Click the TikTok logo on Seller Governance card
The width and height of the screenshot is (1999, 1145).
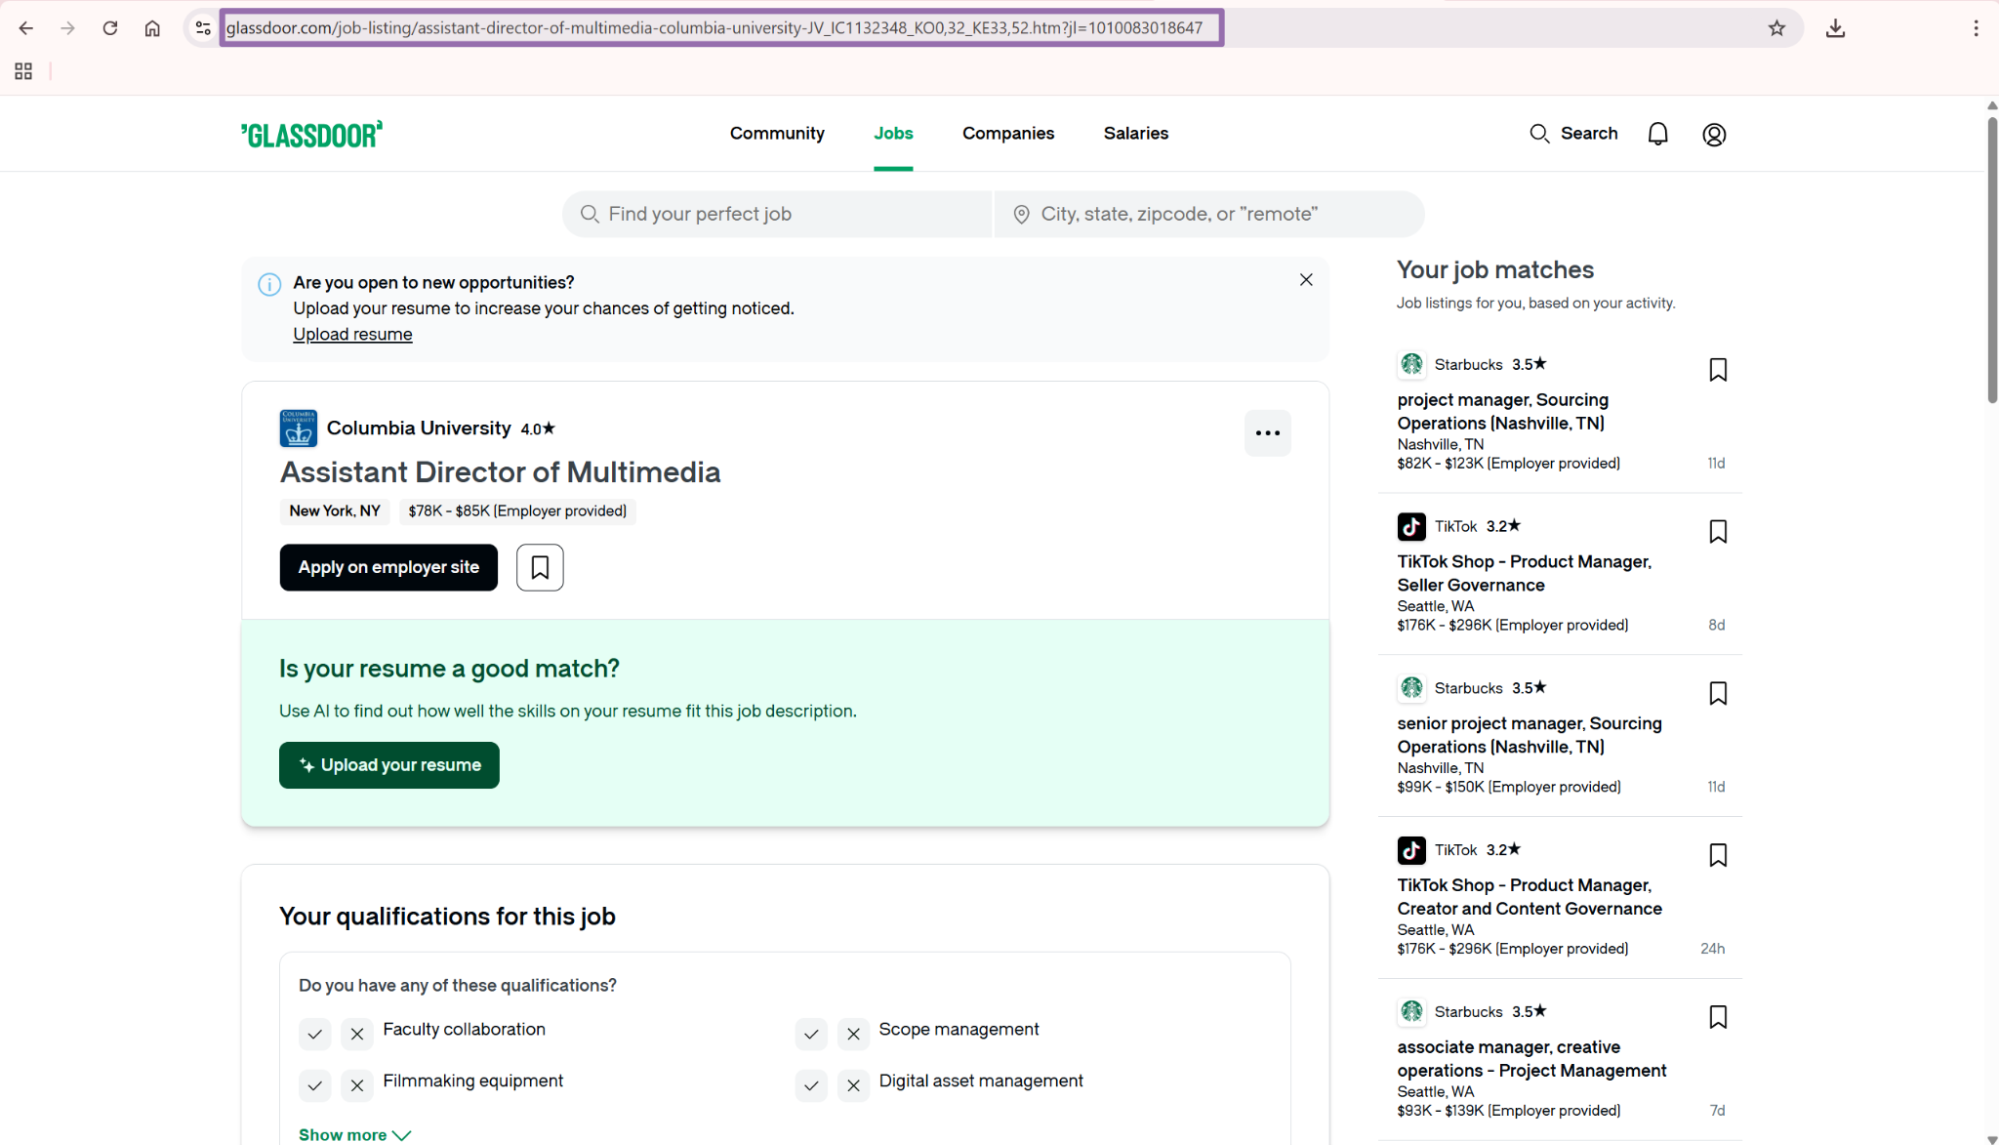1411,526
